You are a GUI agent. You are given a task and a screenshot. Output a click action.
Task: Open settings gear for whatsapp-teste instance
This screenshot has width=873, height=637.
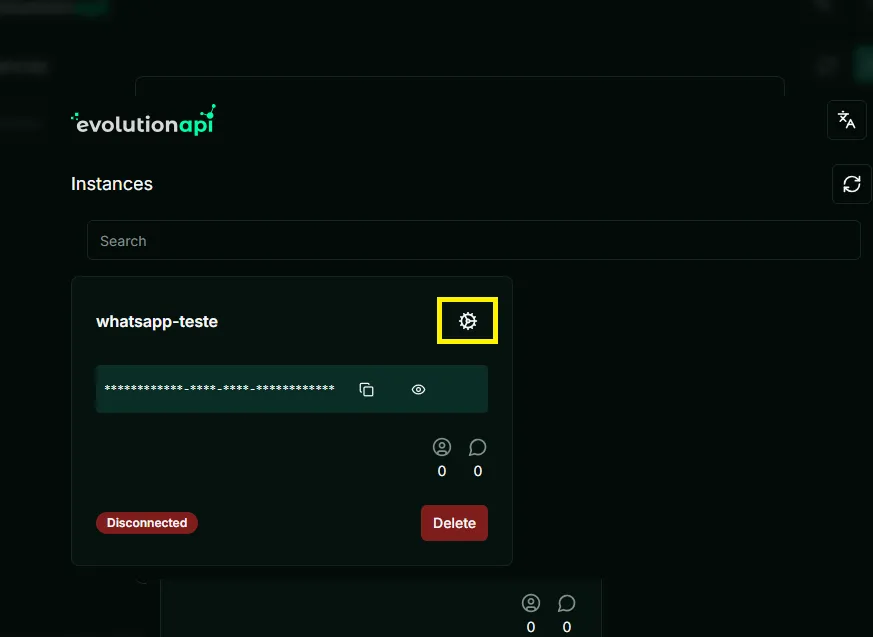pyautogui.click(x=468, y=321)
